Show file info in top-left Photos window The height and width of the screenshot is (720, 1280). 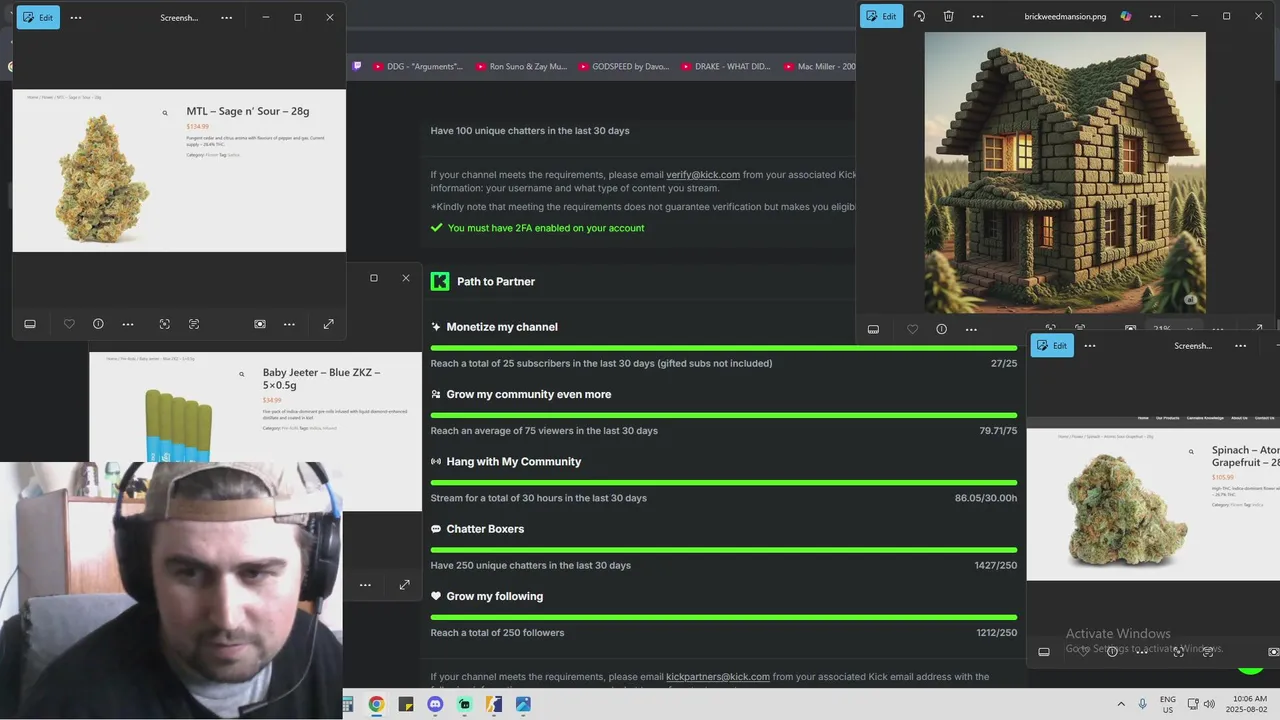pos(98,324)
